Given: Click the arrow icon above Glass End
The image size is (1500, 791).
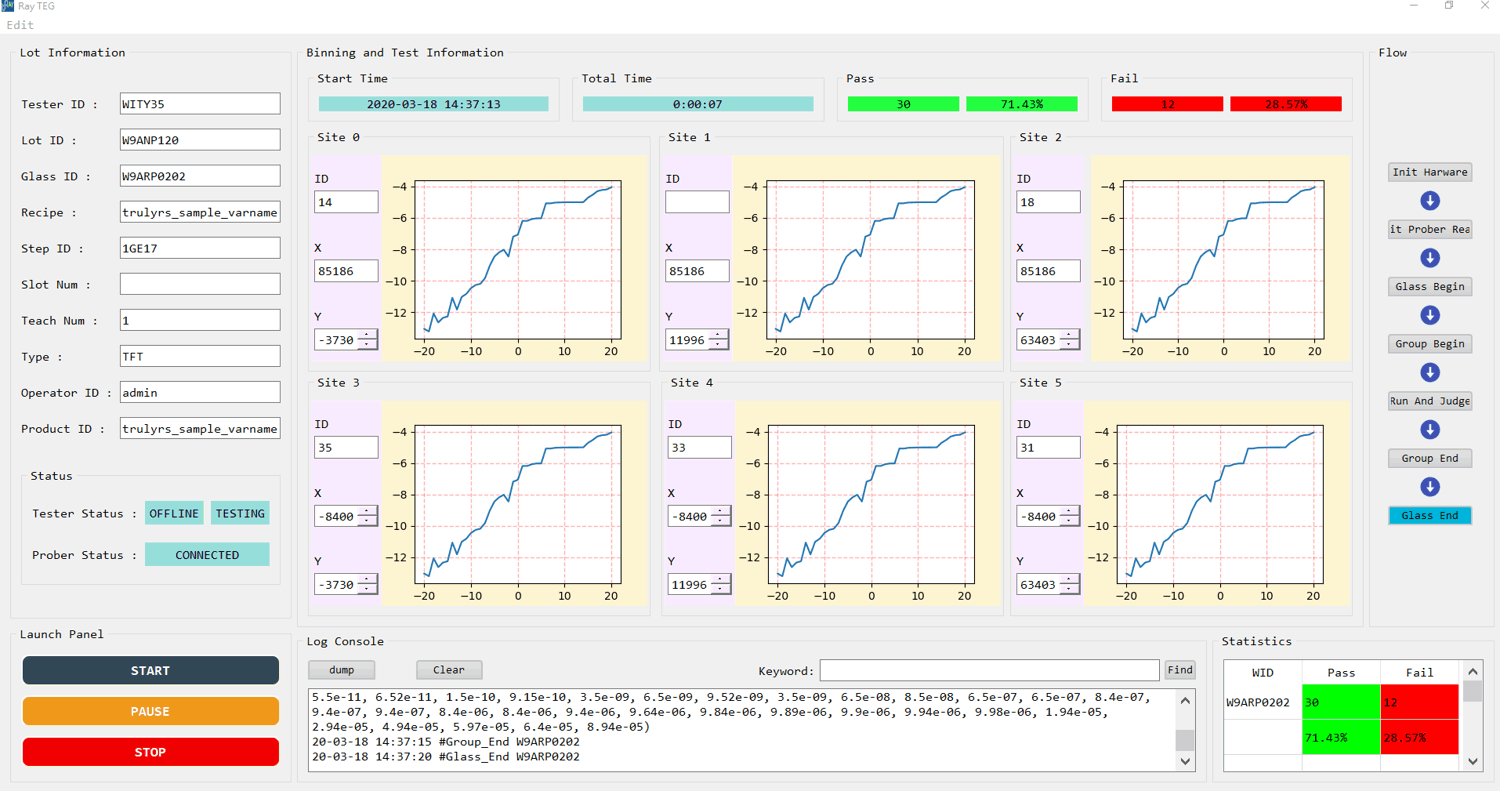Looking at the screenshot, I should [x=1430, y=487].
